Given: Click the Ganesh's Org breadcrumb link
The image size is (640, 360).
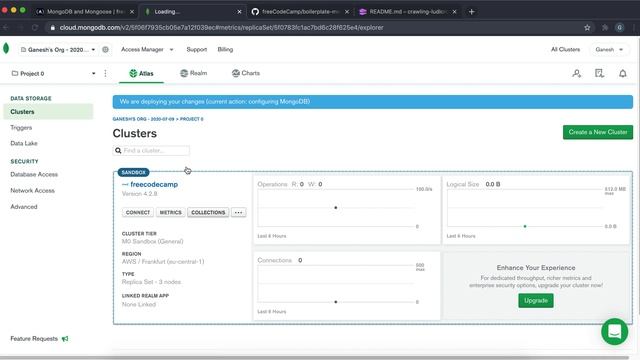Looking at the screenshot, I should pyautogui.click(x=143, y=119).
